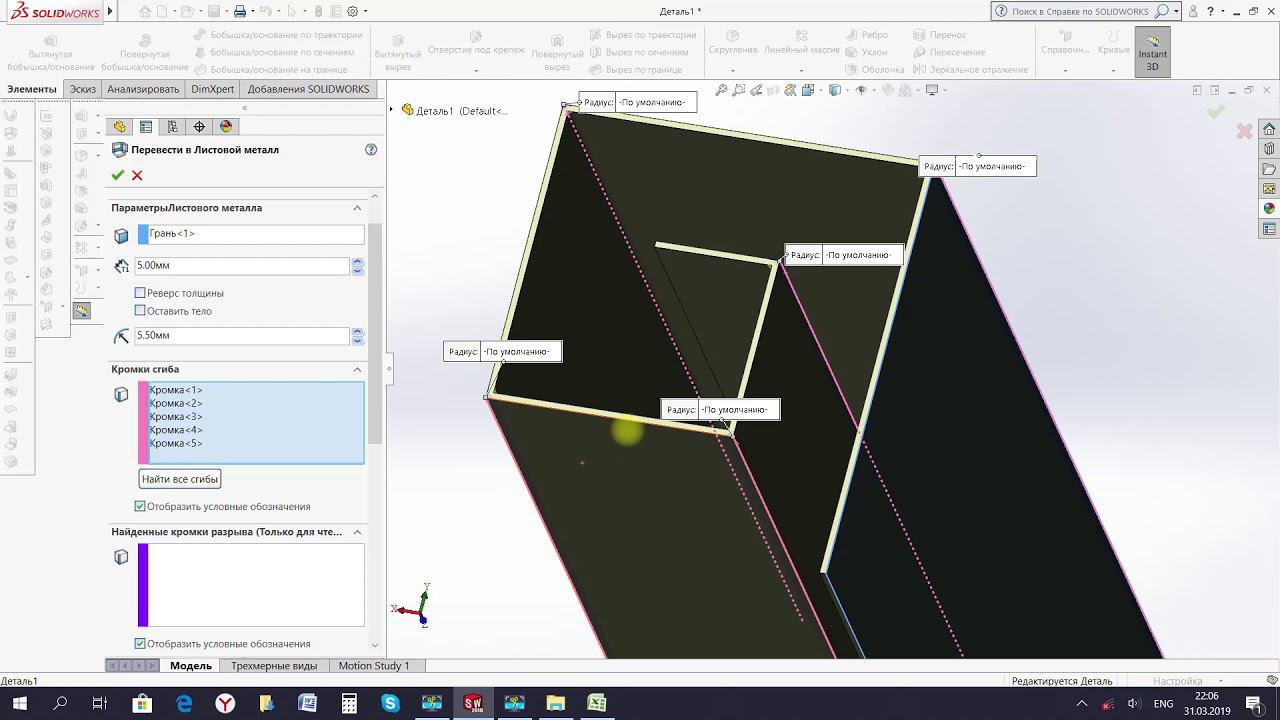
Task: Open the ConfigurationManager tab icon
Action: (x=173, y=127)
